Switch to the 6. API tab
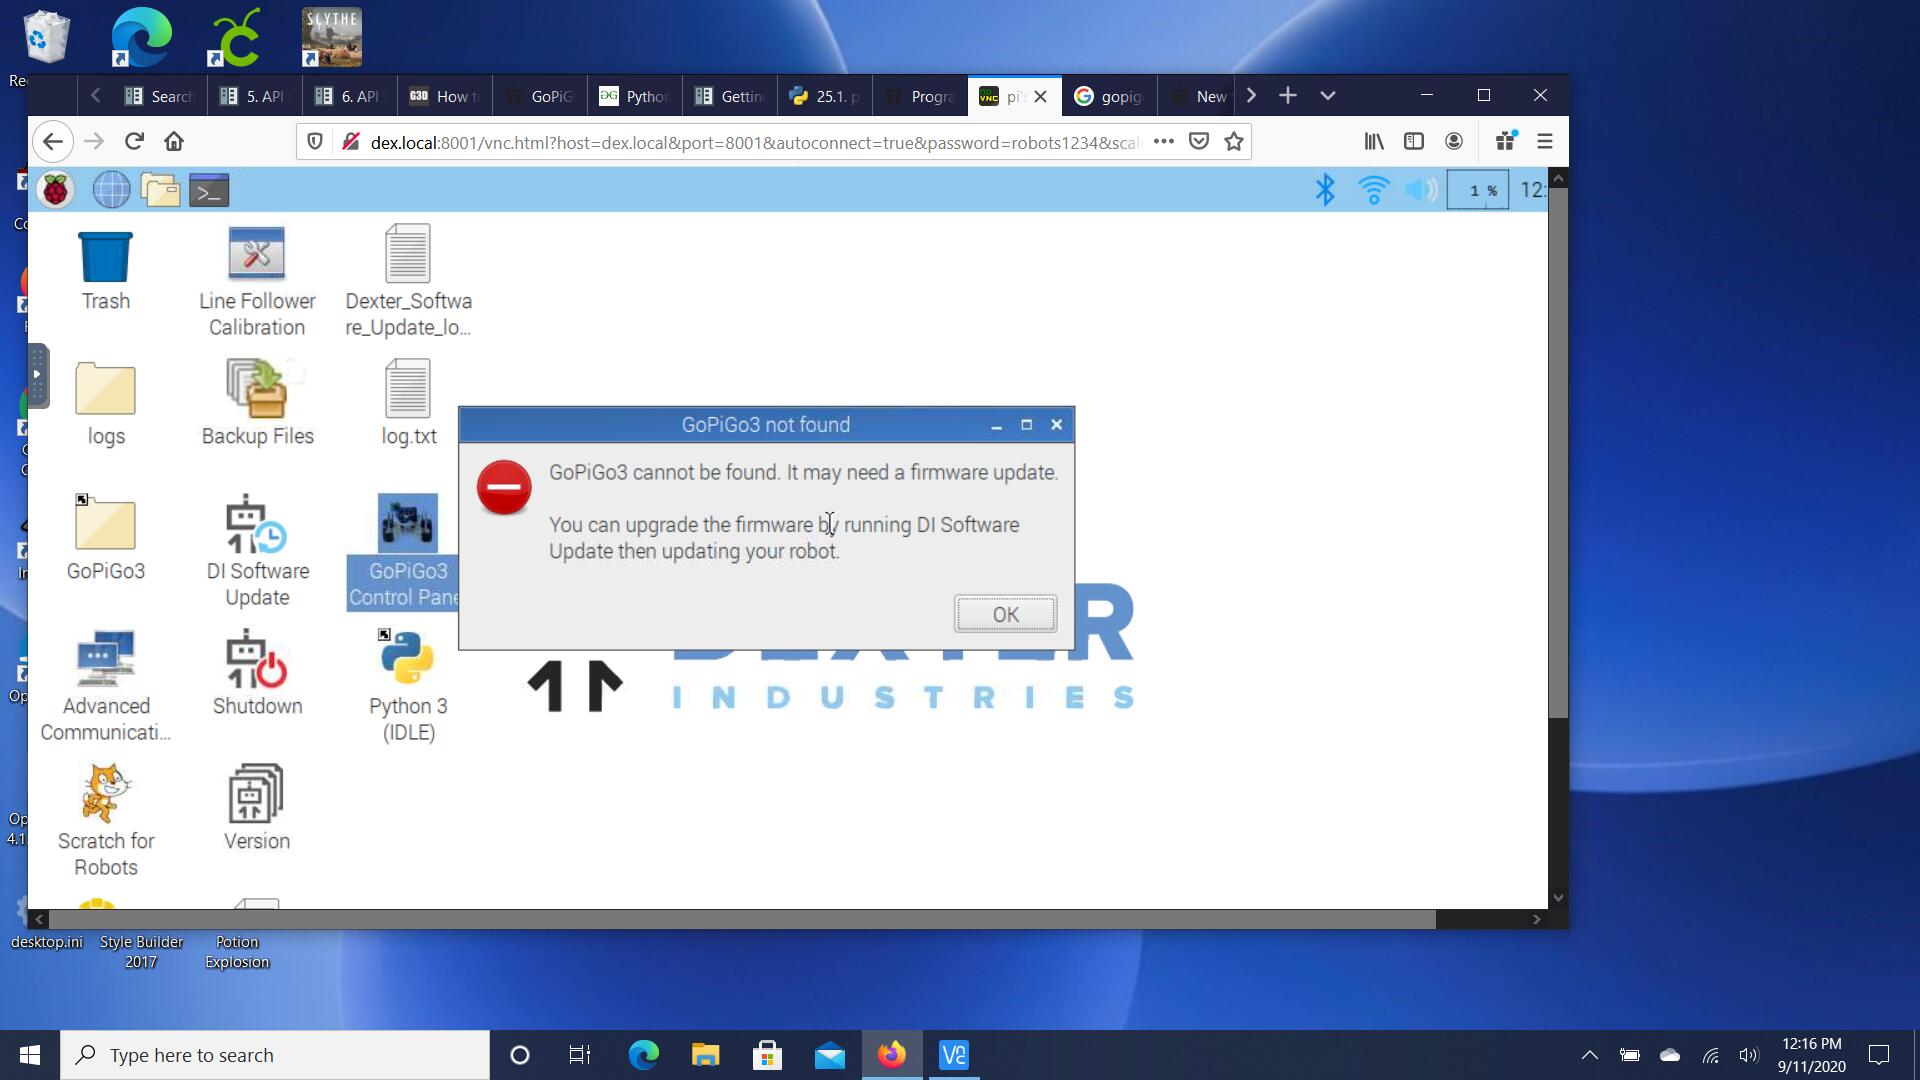 (349, 96)
